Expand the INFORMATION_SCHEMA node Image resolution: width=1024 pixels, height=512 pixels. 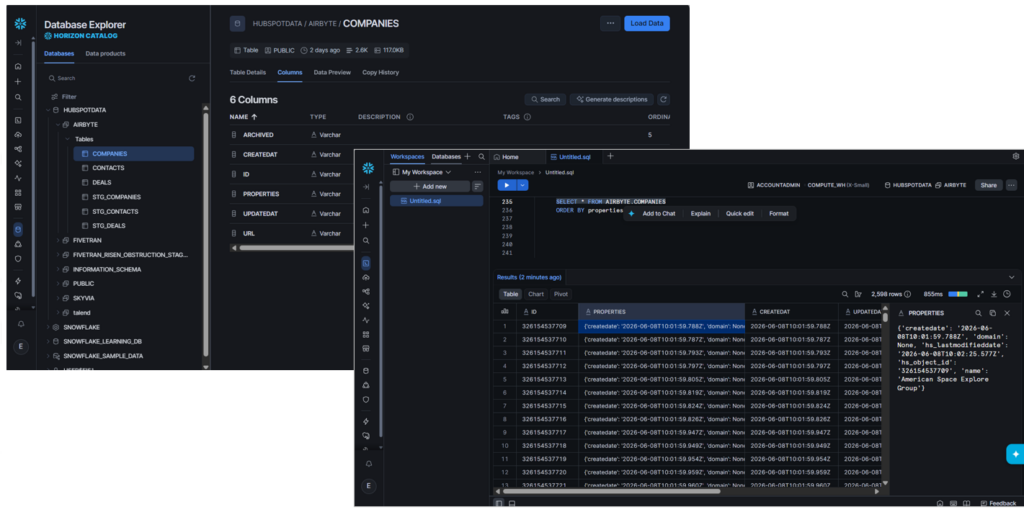click(x=57, y=269)
